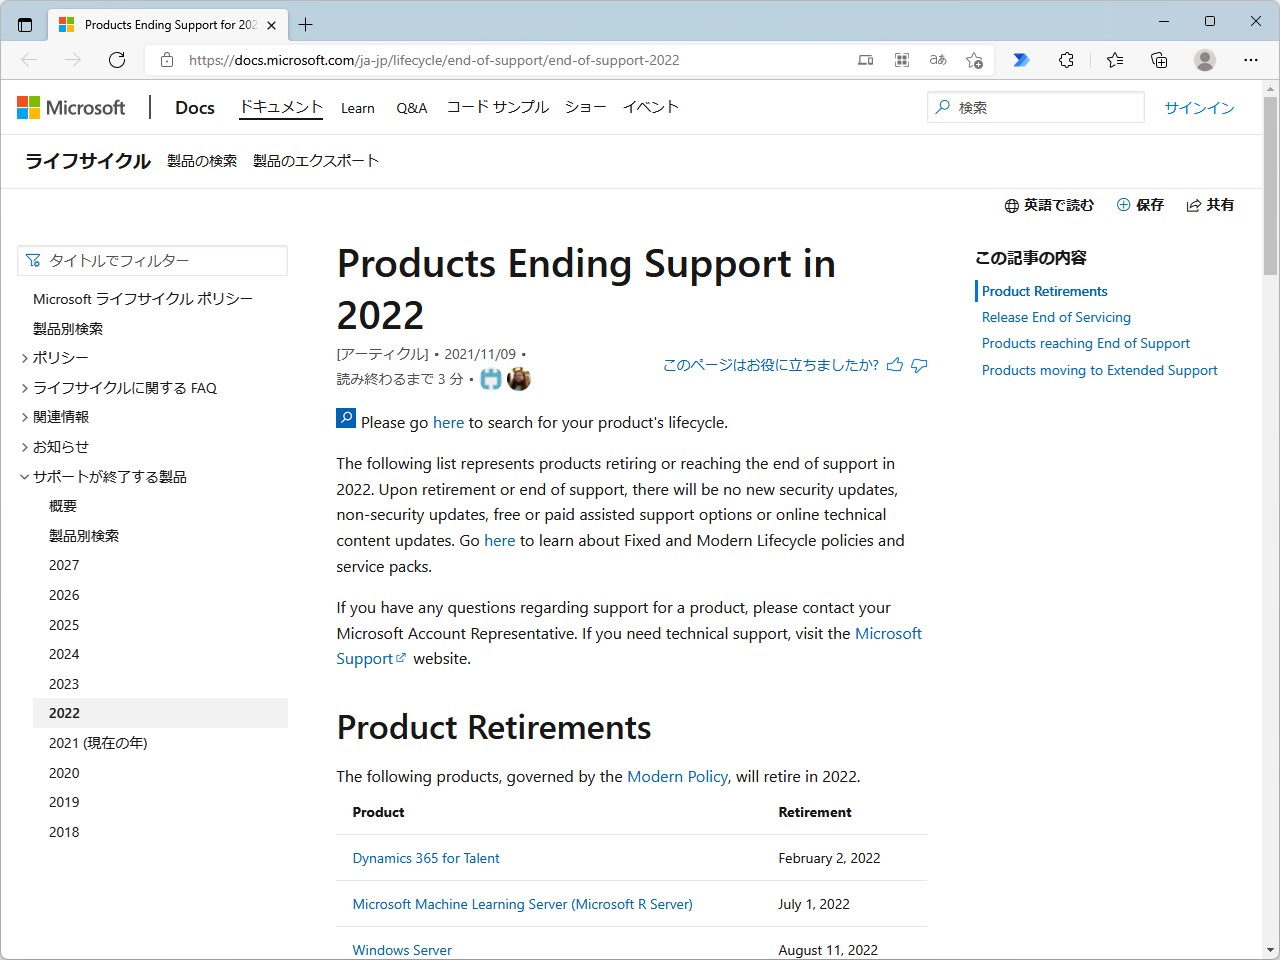Open the Favorites list icon

point(1115,60)
